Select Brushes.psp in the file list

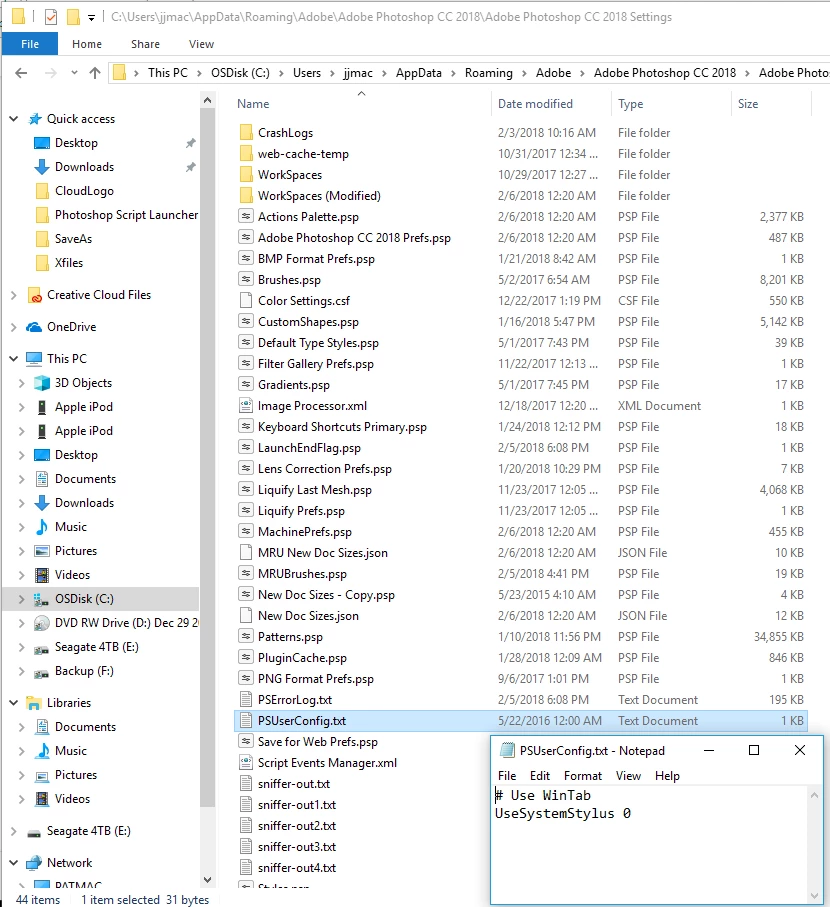click(x=289, y=280)
